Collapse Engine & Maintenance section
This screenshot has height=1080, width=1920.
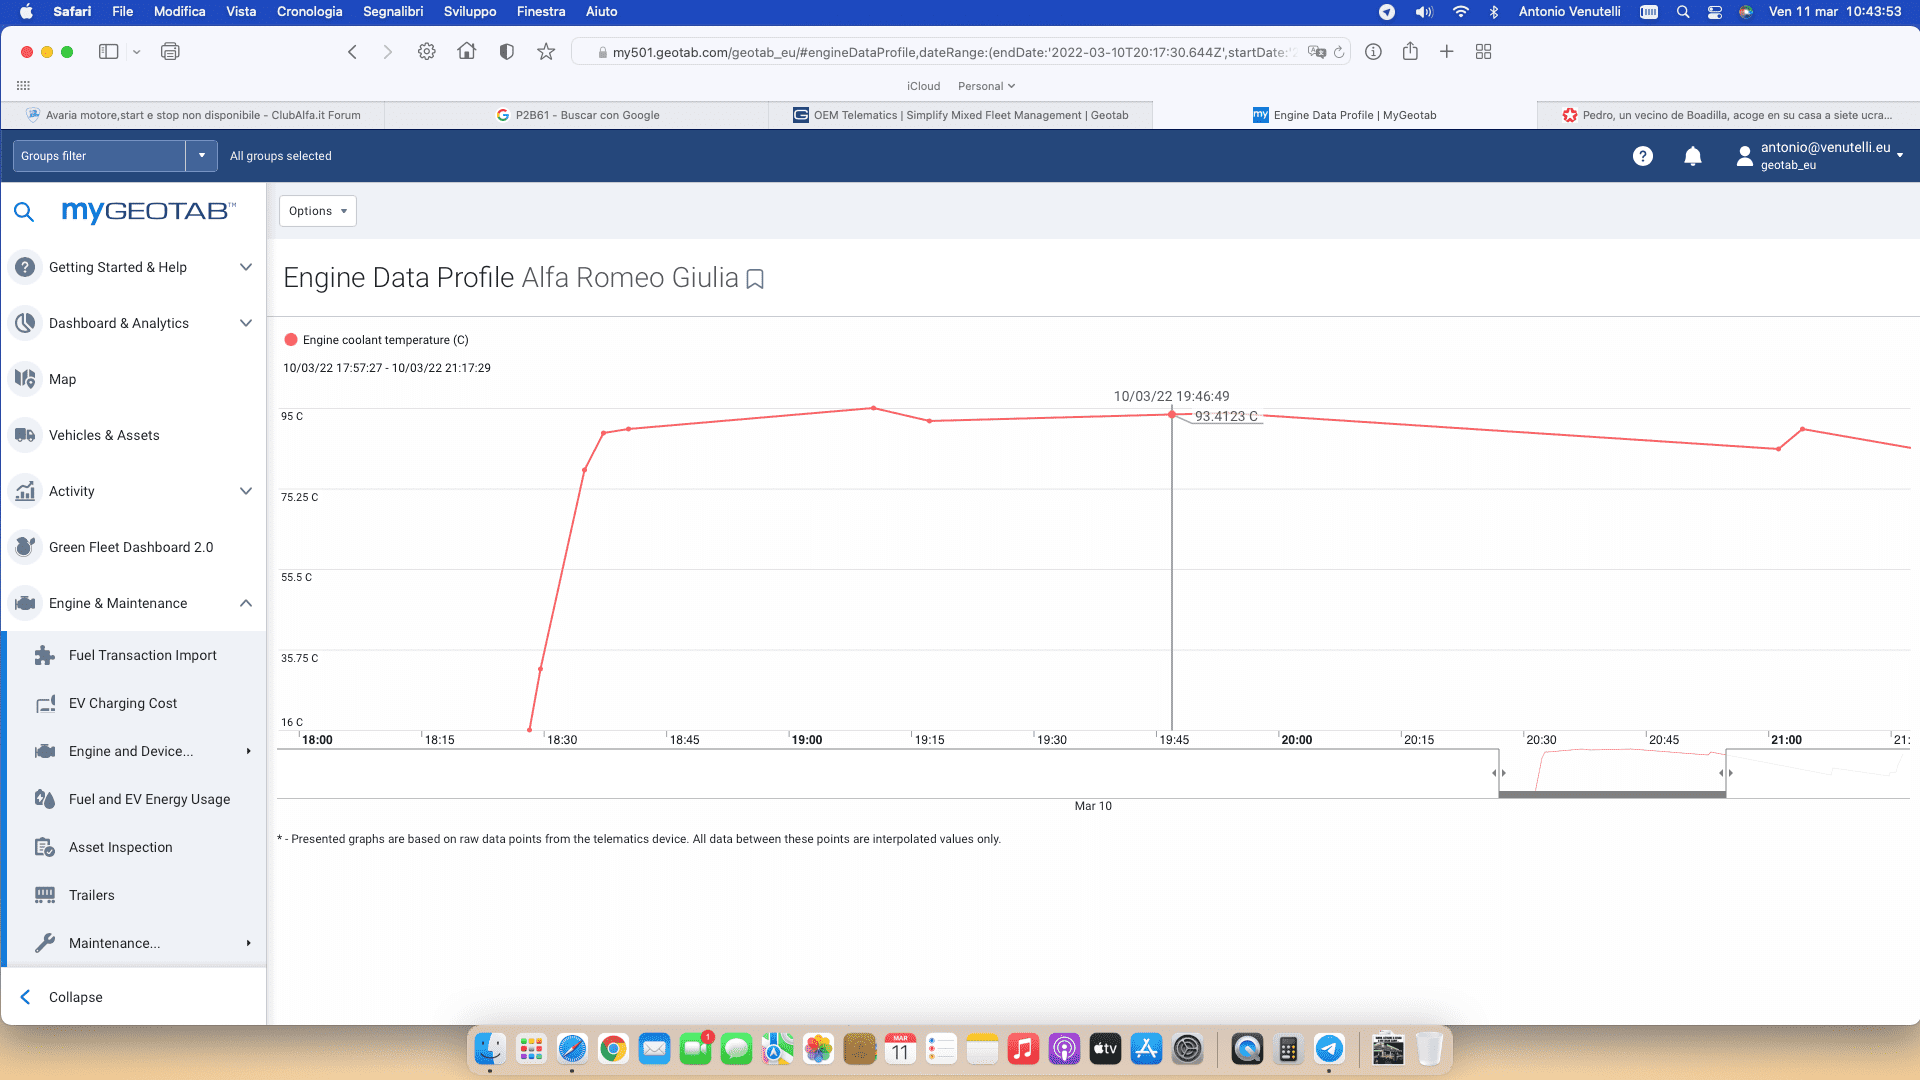point(246,603)
